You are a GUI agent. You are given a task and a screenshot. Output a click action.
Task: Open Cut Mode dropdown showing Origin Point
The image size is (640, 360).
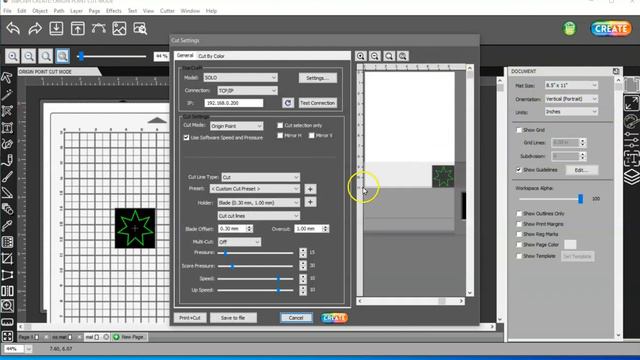[236, 126]
